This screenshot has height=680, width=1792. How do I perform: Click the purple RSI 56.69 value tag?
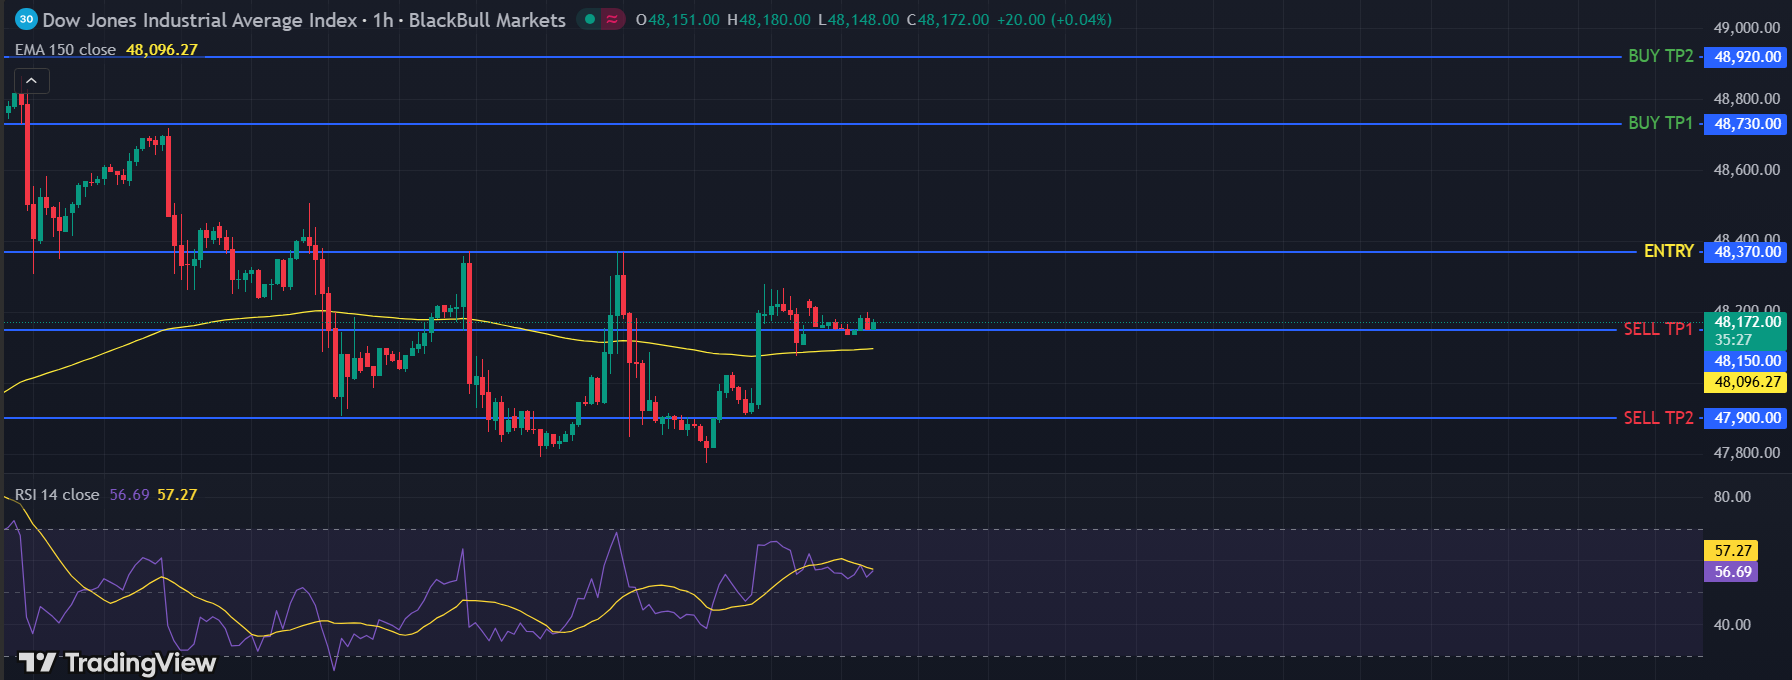1732,572
